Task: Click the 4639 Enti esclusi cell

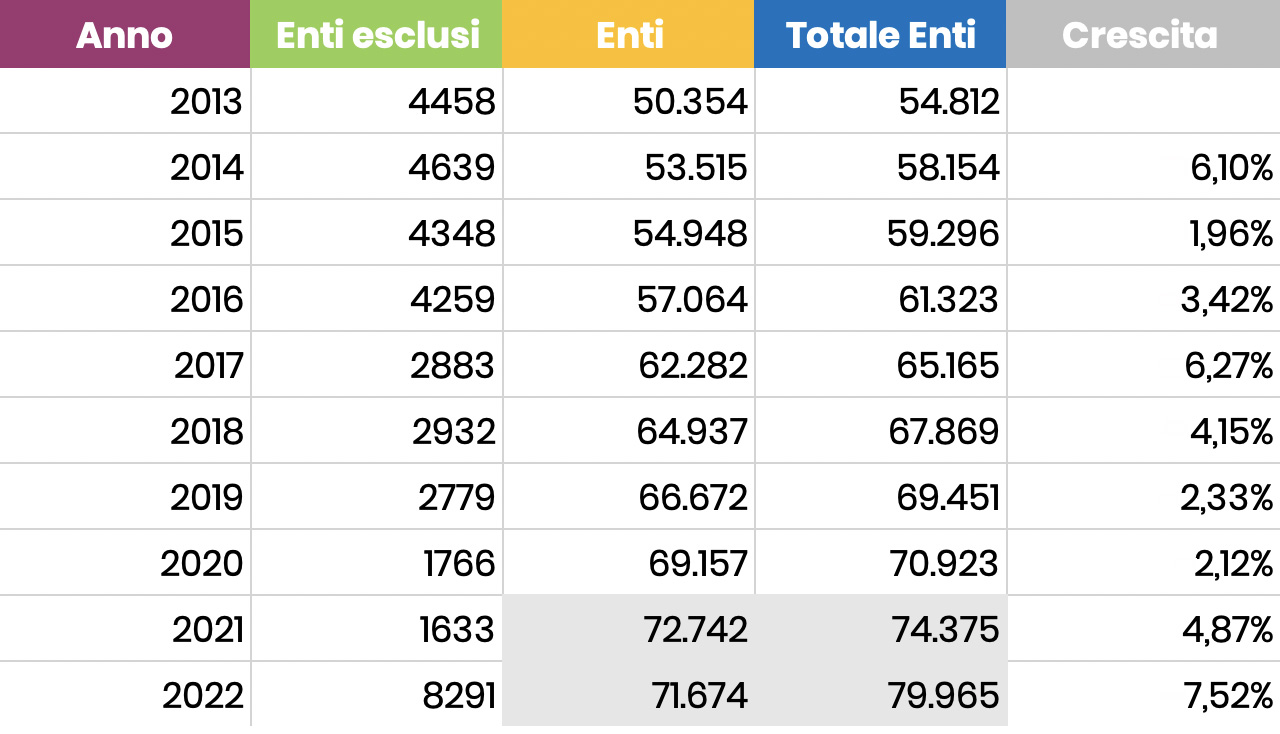Action: [x=451, y=168]
